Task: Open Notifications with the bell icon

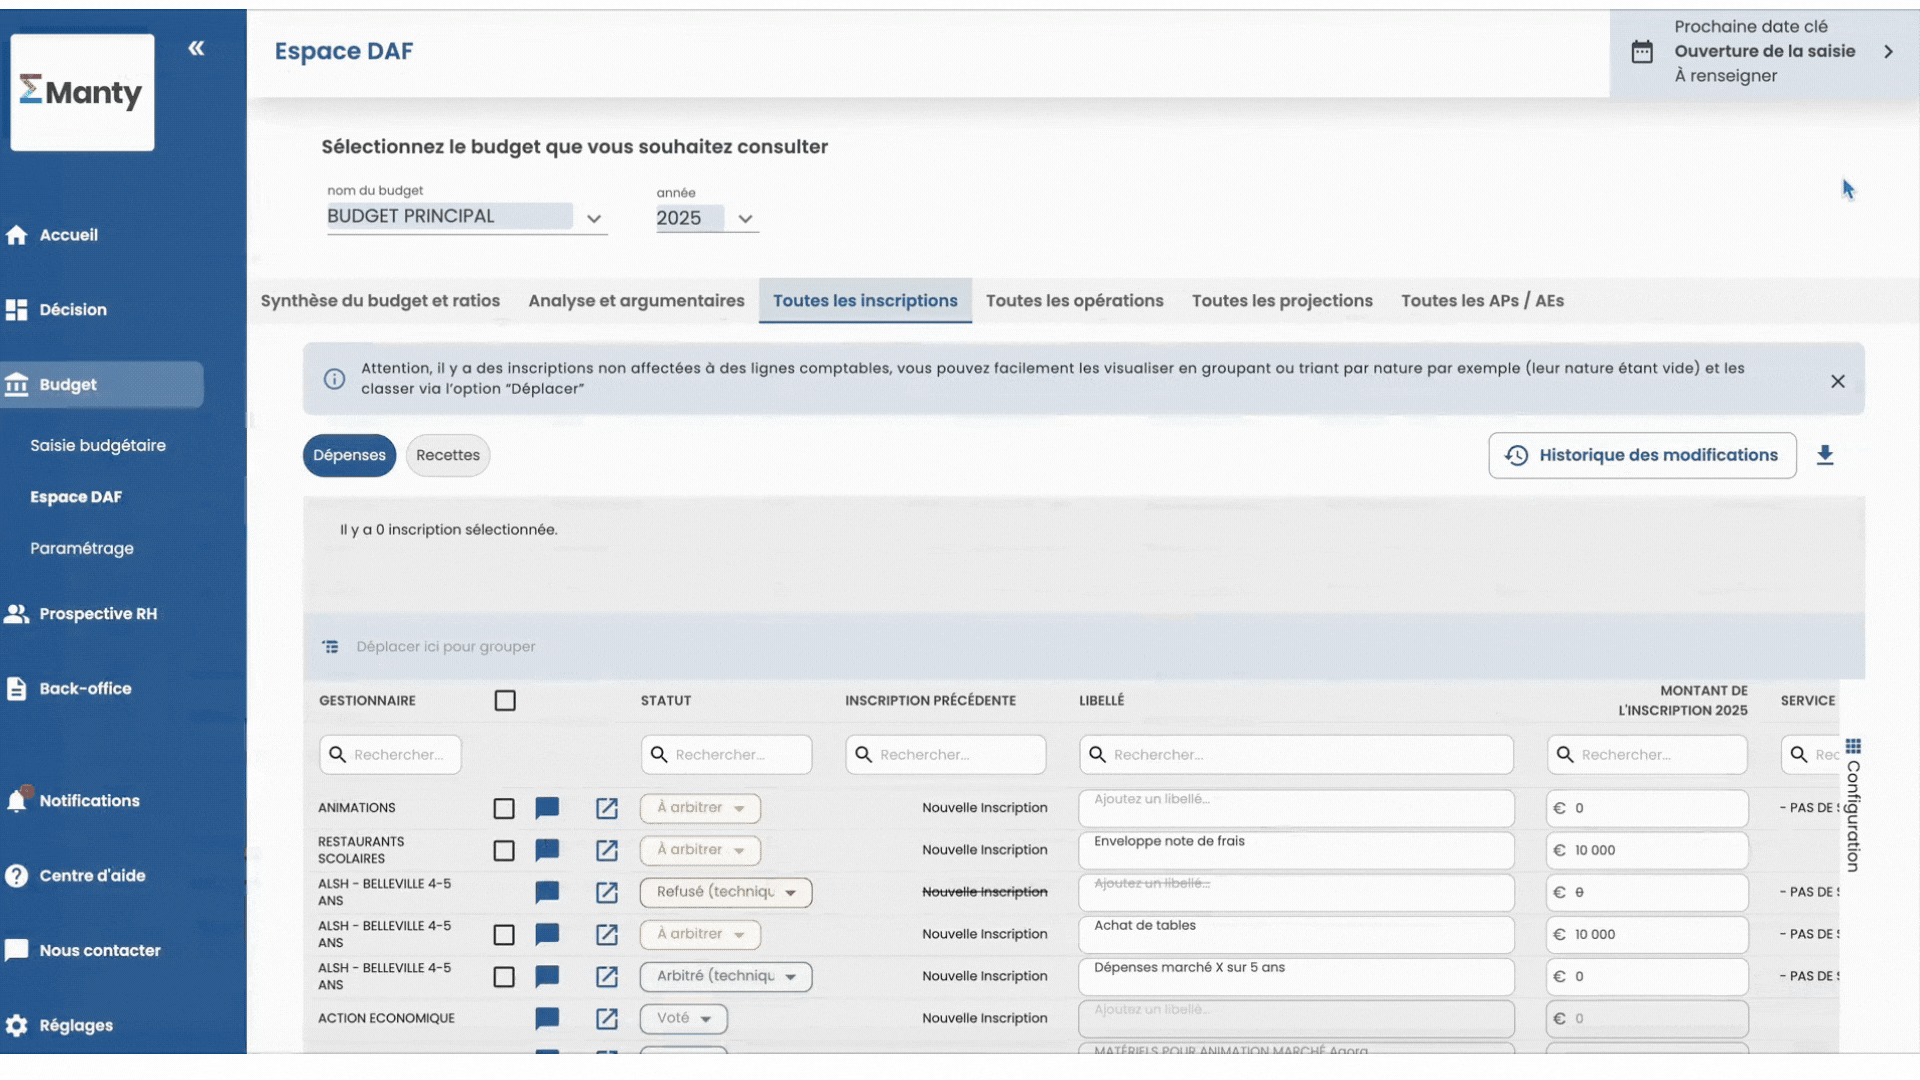Action: (17, 800)
